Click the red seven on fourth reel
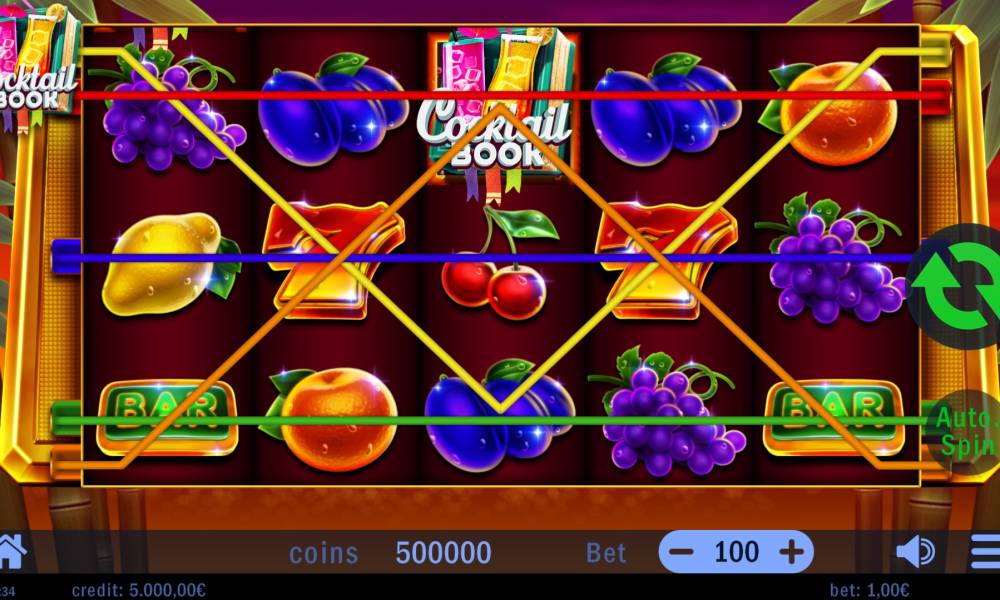The width and height of the screenshot is (1000, 600). tap(666, 261)
